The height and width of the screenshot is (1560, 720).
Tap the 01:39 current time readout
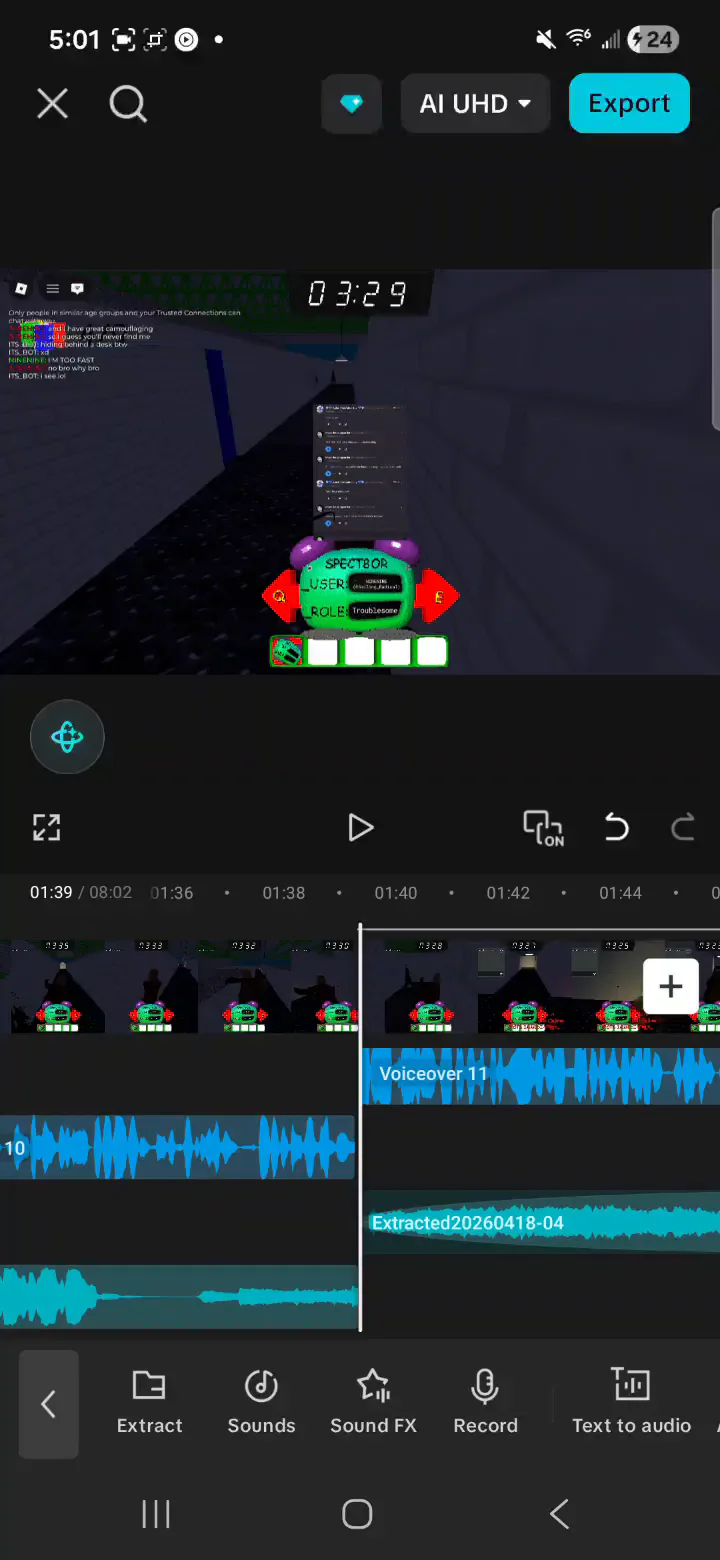pyautogui.click(x=51, y=892)
